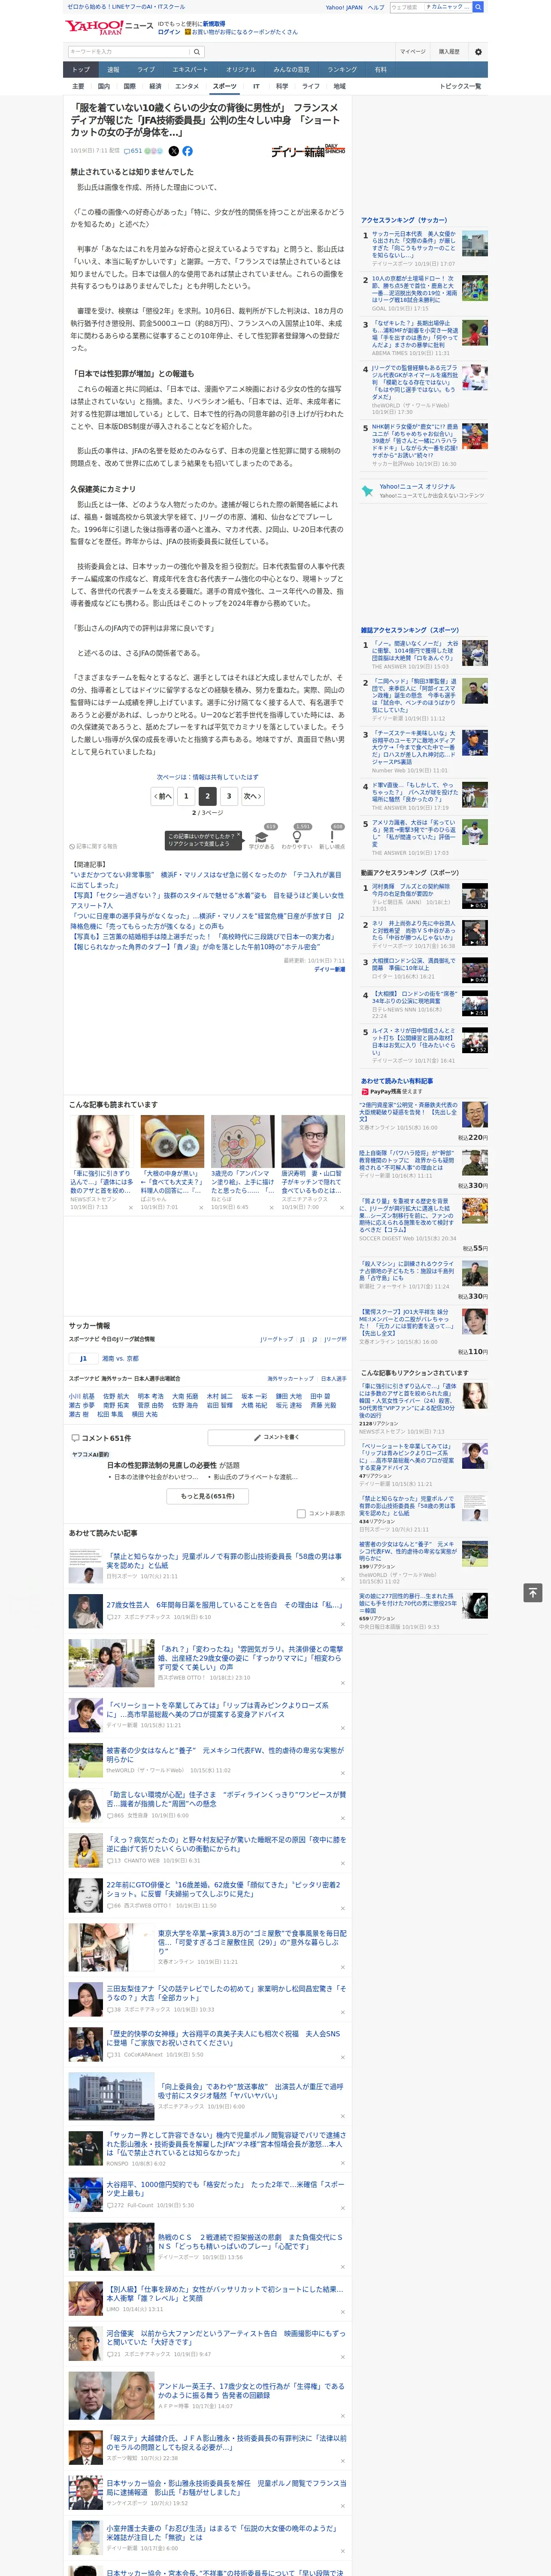Open the エキスパート navigation tab
The height and width of the screenshot is (2576, 551).
point(190,70)
